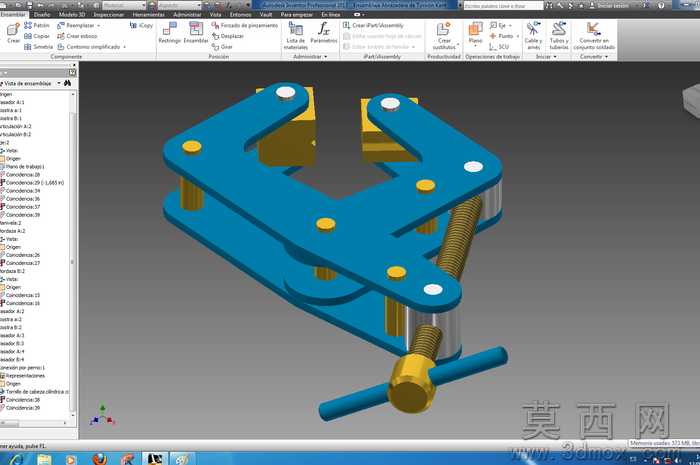Select Coincidencia:15 in browser tree
This screenshot has width=700, height=465.
click(21, 295)
